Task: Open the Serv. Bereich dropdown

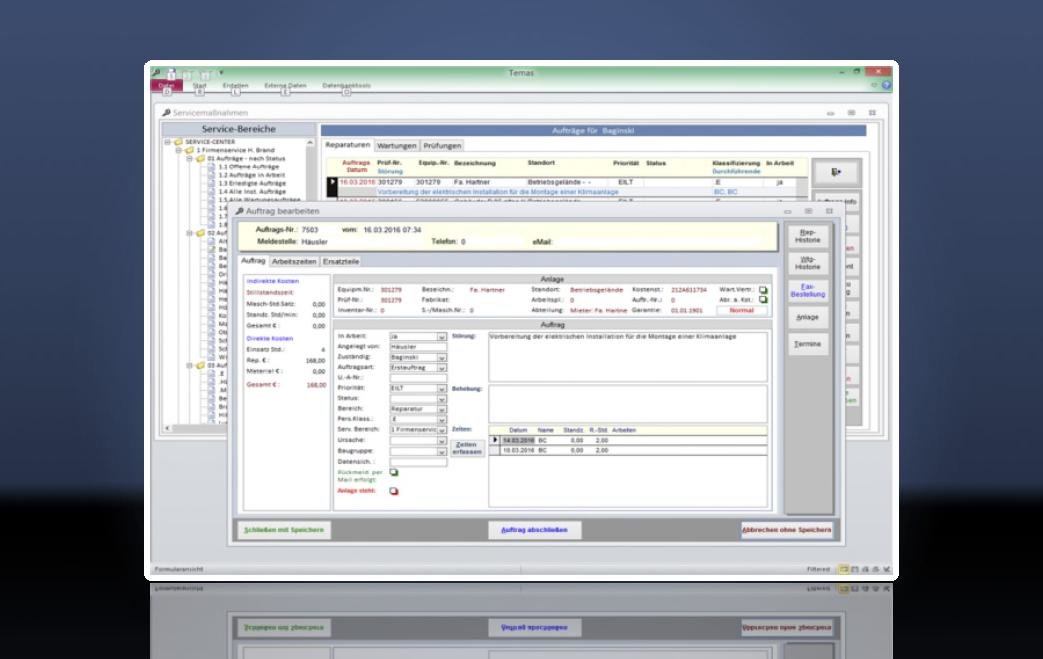Action: [442, 430]
